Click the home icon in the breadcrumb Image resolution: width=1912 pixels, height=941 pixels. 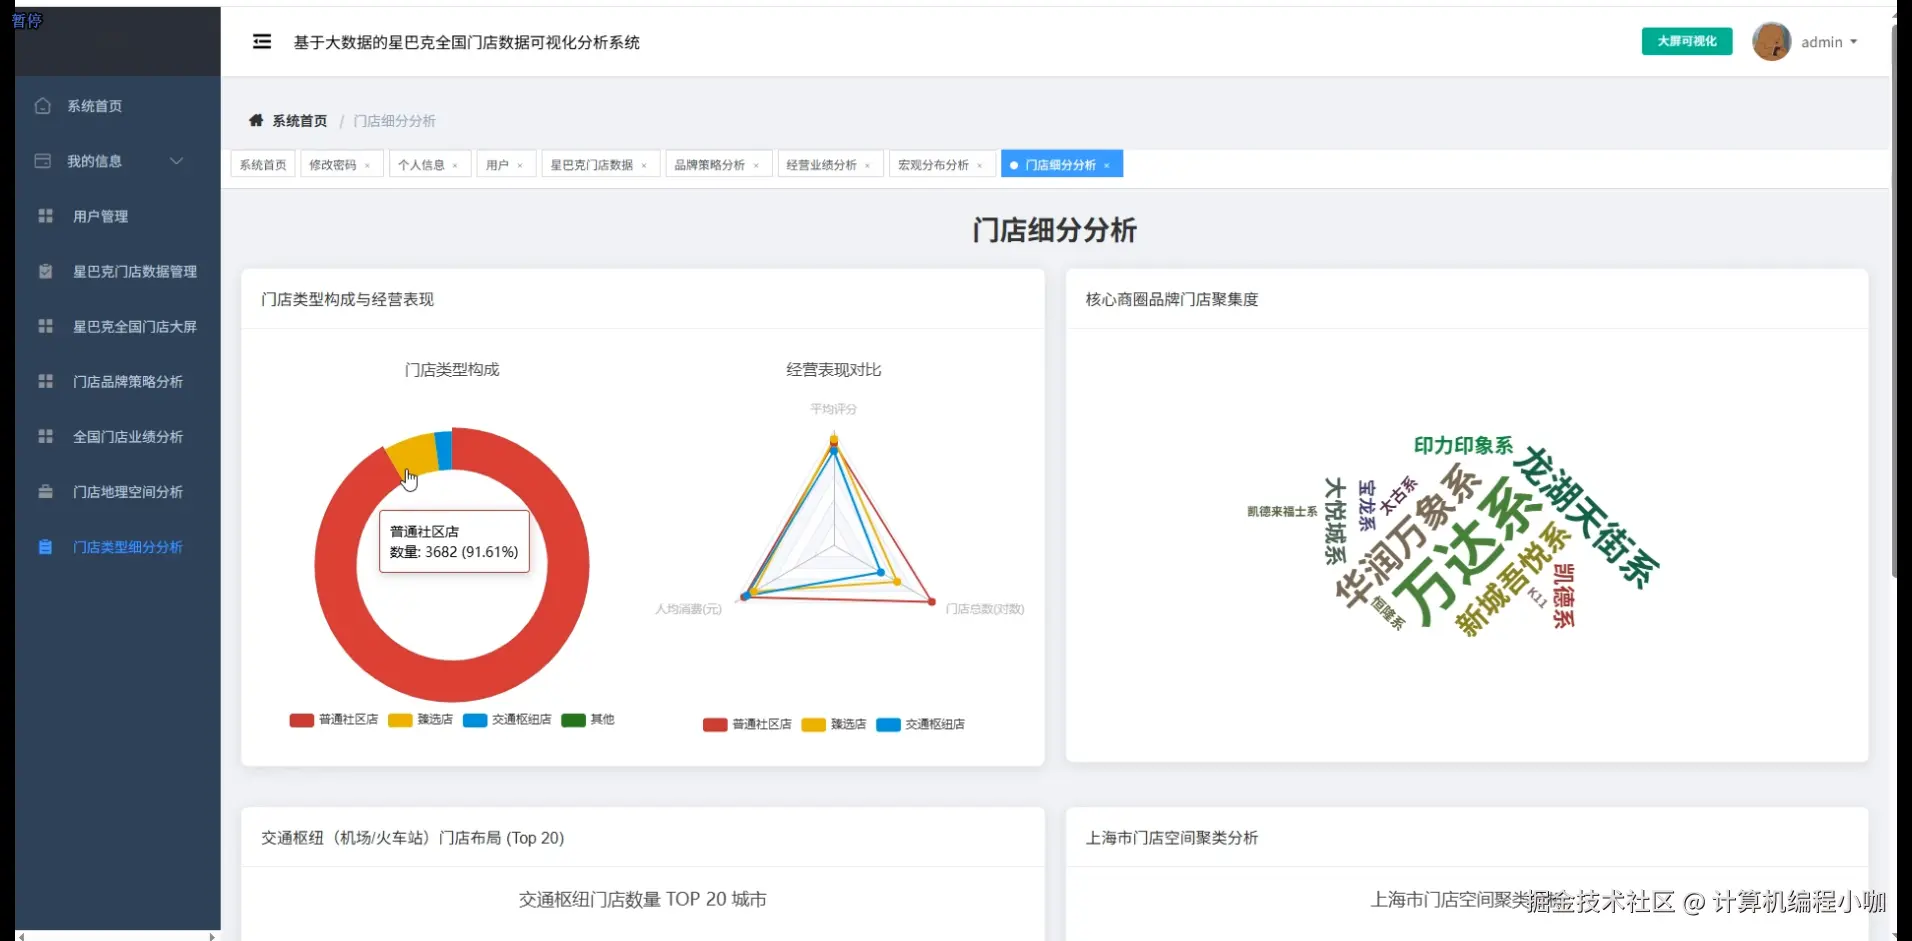(x=256, y=120)
